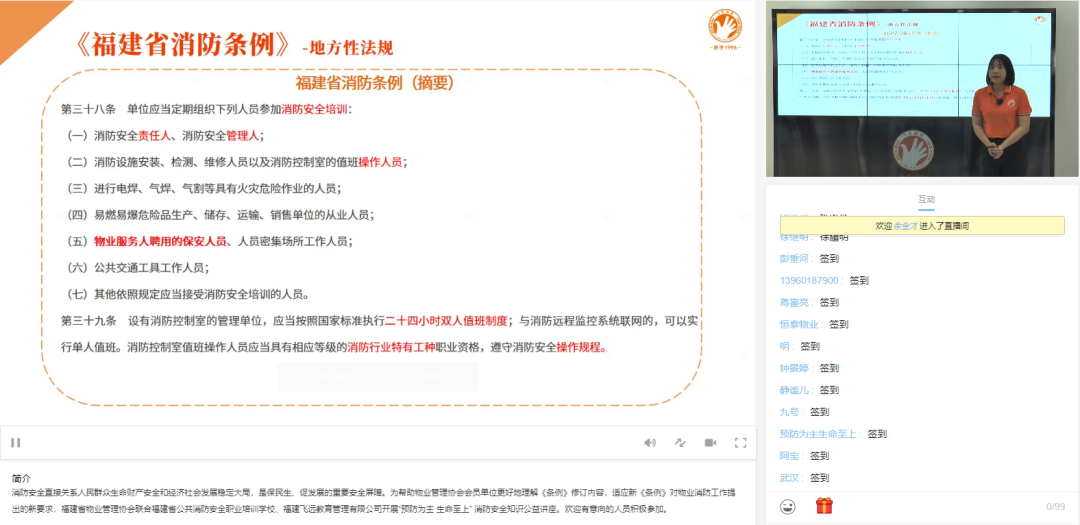1080x525 pixels.
Task: Open the emoji picker in chat
Action: point(788,506)
